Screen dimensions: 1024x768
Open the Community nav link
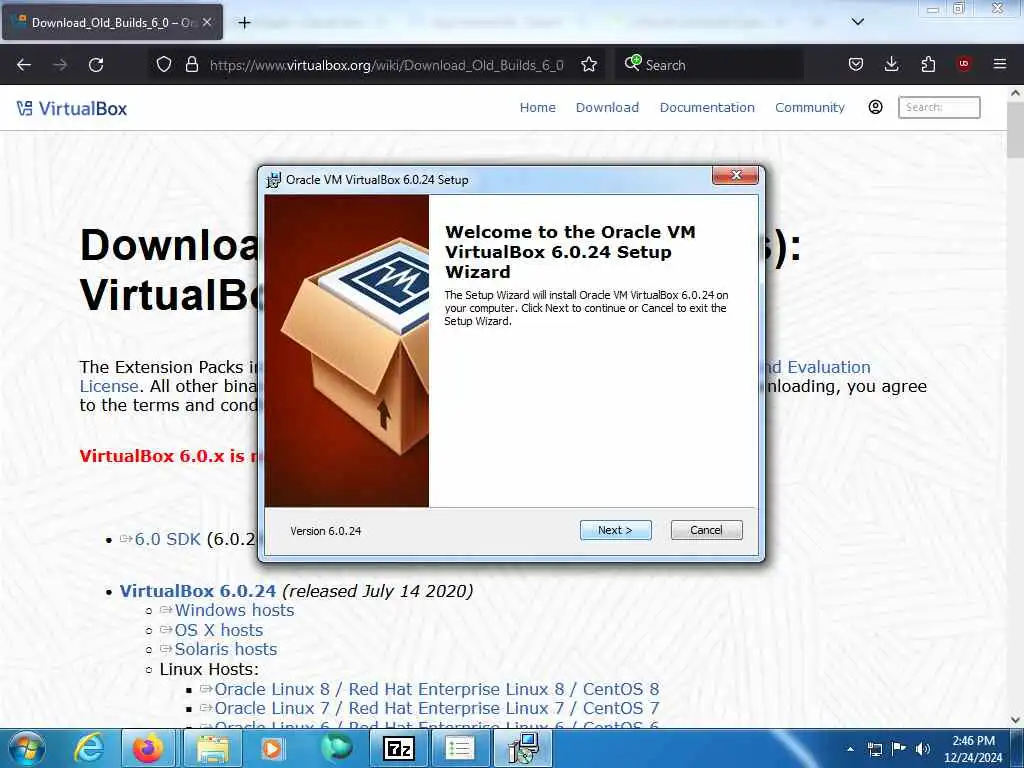coord(810,108)
